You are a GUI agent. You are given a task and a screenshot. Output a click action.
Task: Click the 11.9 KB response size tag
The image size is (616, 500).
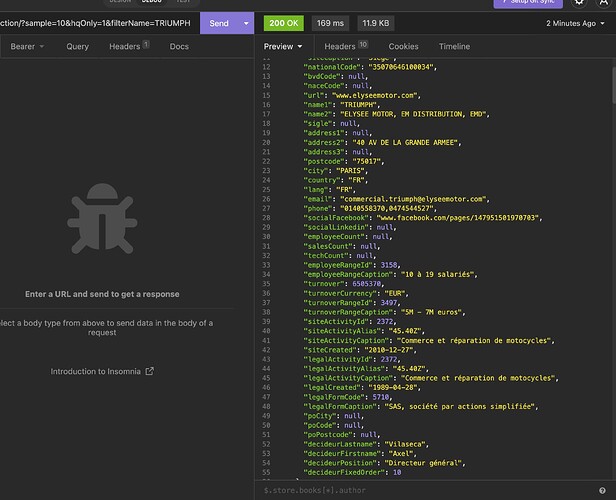pos(376,23)
